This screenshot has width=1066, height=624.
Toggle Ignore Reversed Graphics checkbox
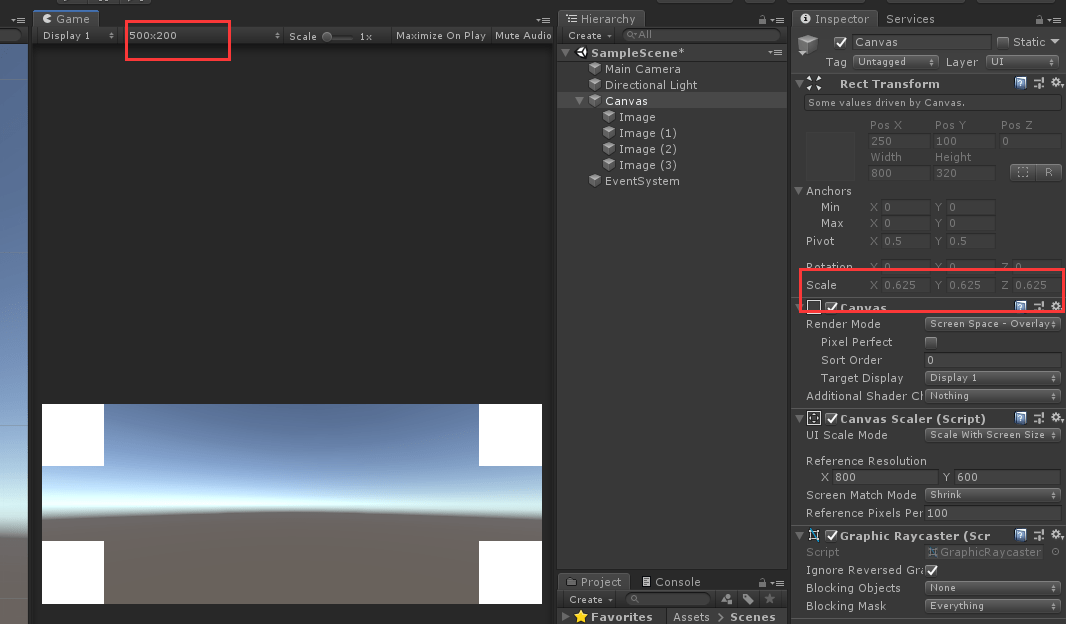click(931, 570)
